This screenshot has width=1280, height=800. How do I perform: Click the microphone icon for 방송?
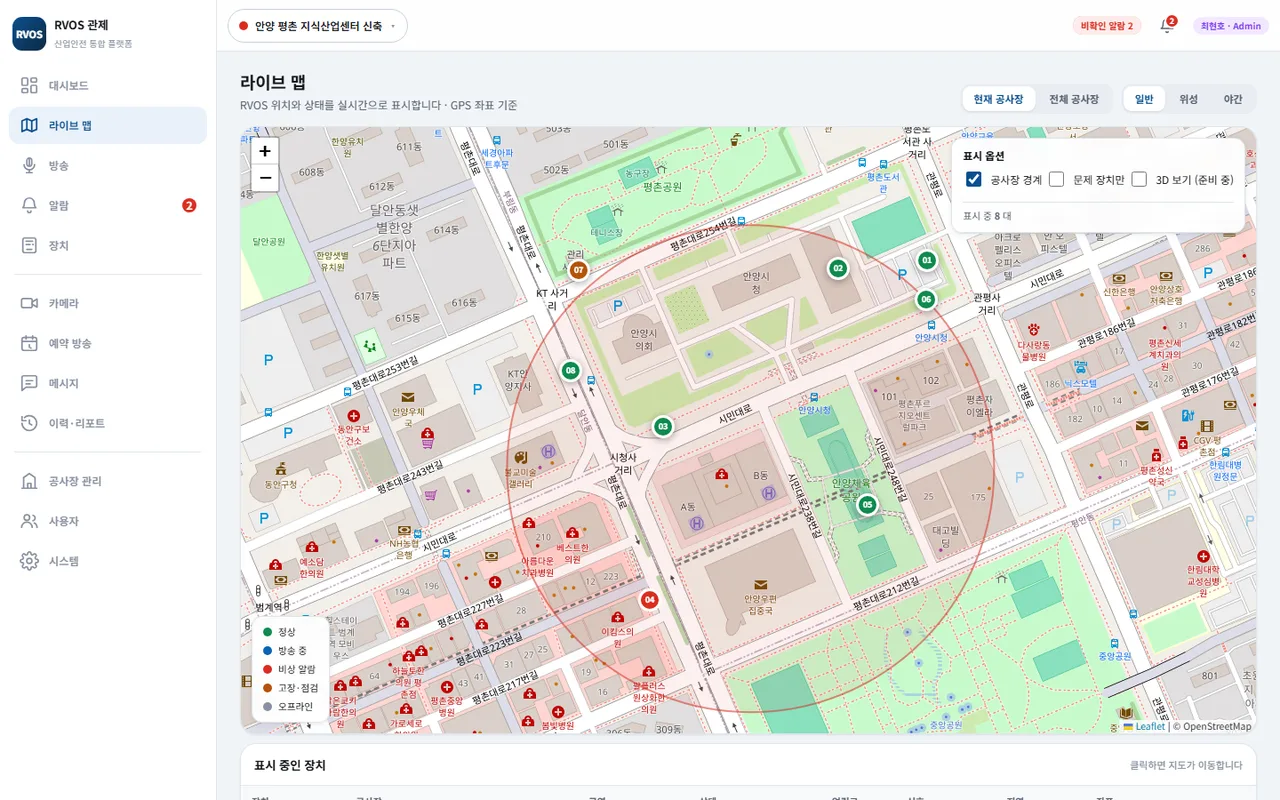coord(29,165)
